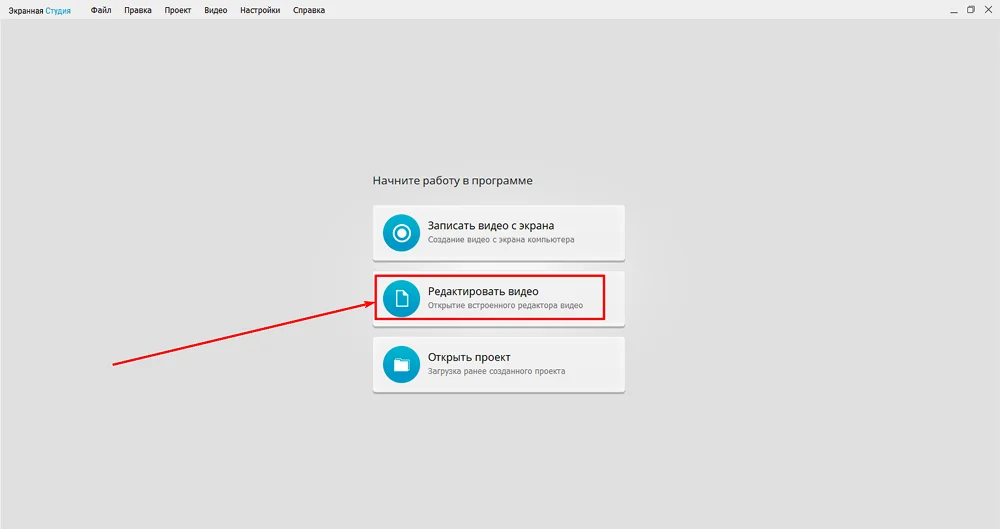Click the folder icon for opening project
Viewport: 1000px width, 529px height.
(401, 364)
